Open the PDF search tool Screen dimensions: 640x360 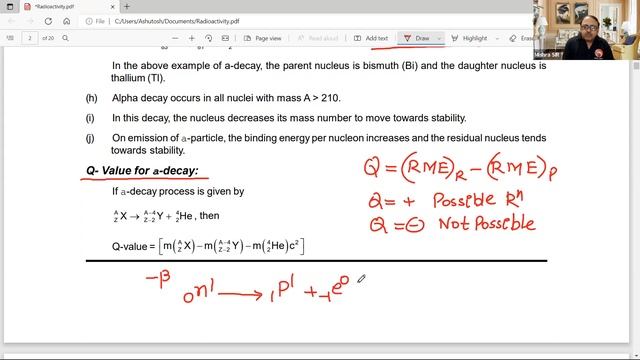pos(65,38)
